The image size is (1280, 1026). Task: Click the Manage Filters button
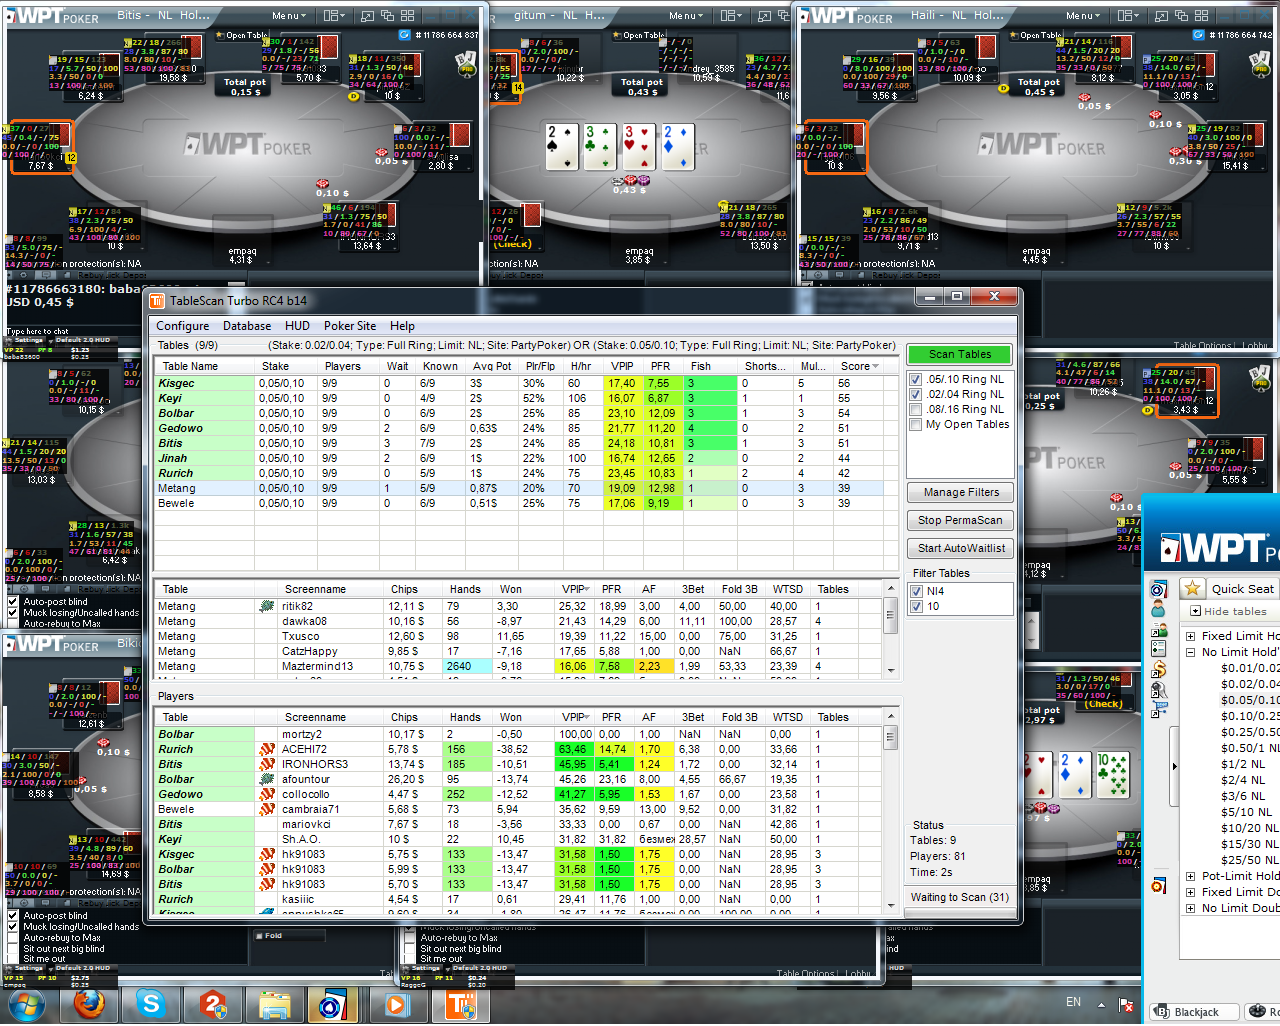[961, 492]
